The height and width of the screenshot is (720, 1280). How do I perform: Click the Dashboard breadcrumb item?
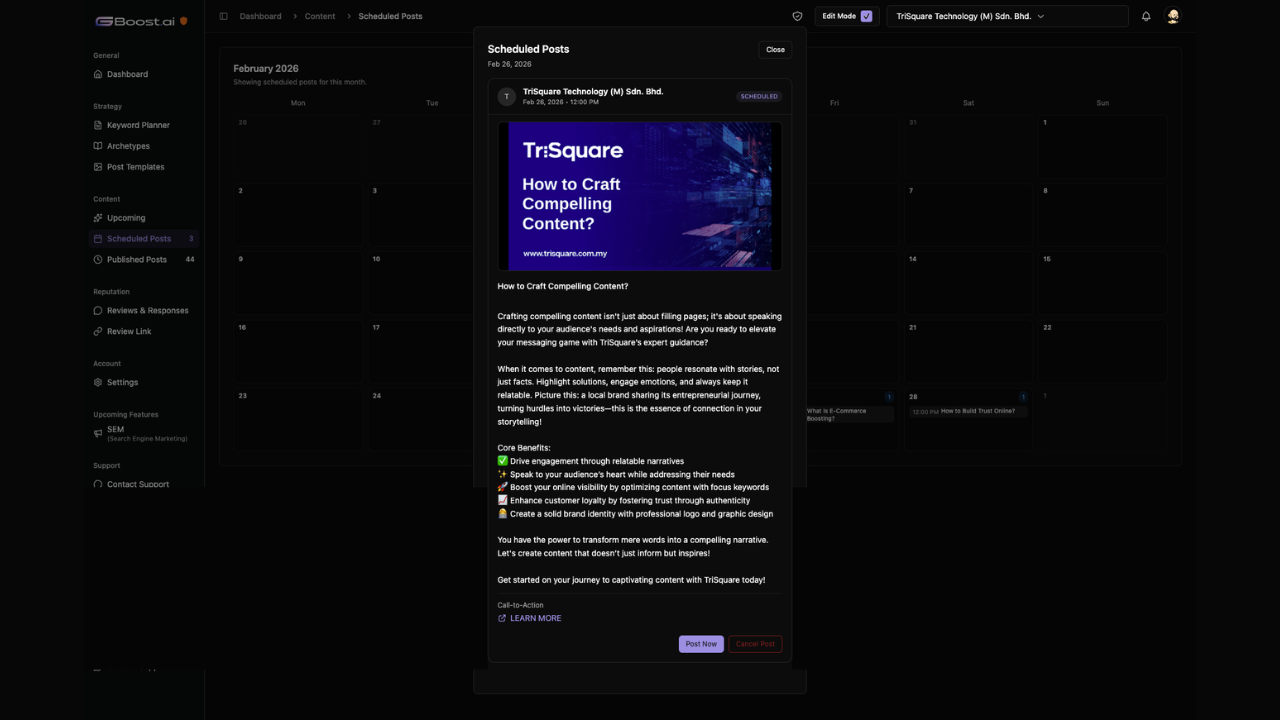260,16
